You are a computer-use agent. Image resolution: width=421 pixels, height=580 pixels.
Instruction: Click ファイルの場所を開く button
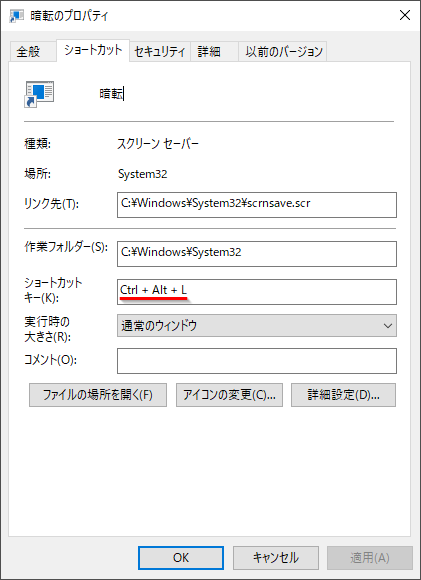coord(98,395)
